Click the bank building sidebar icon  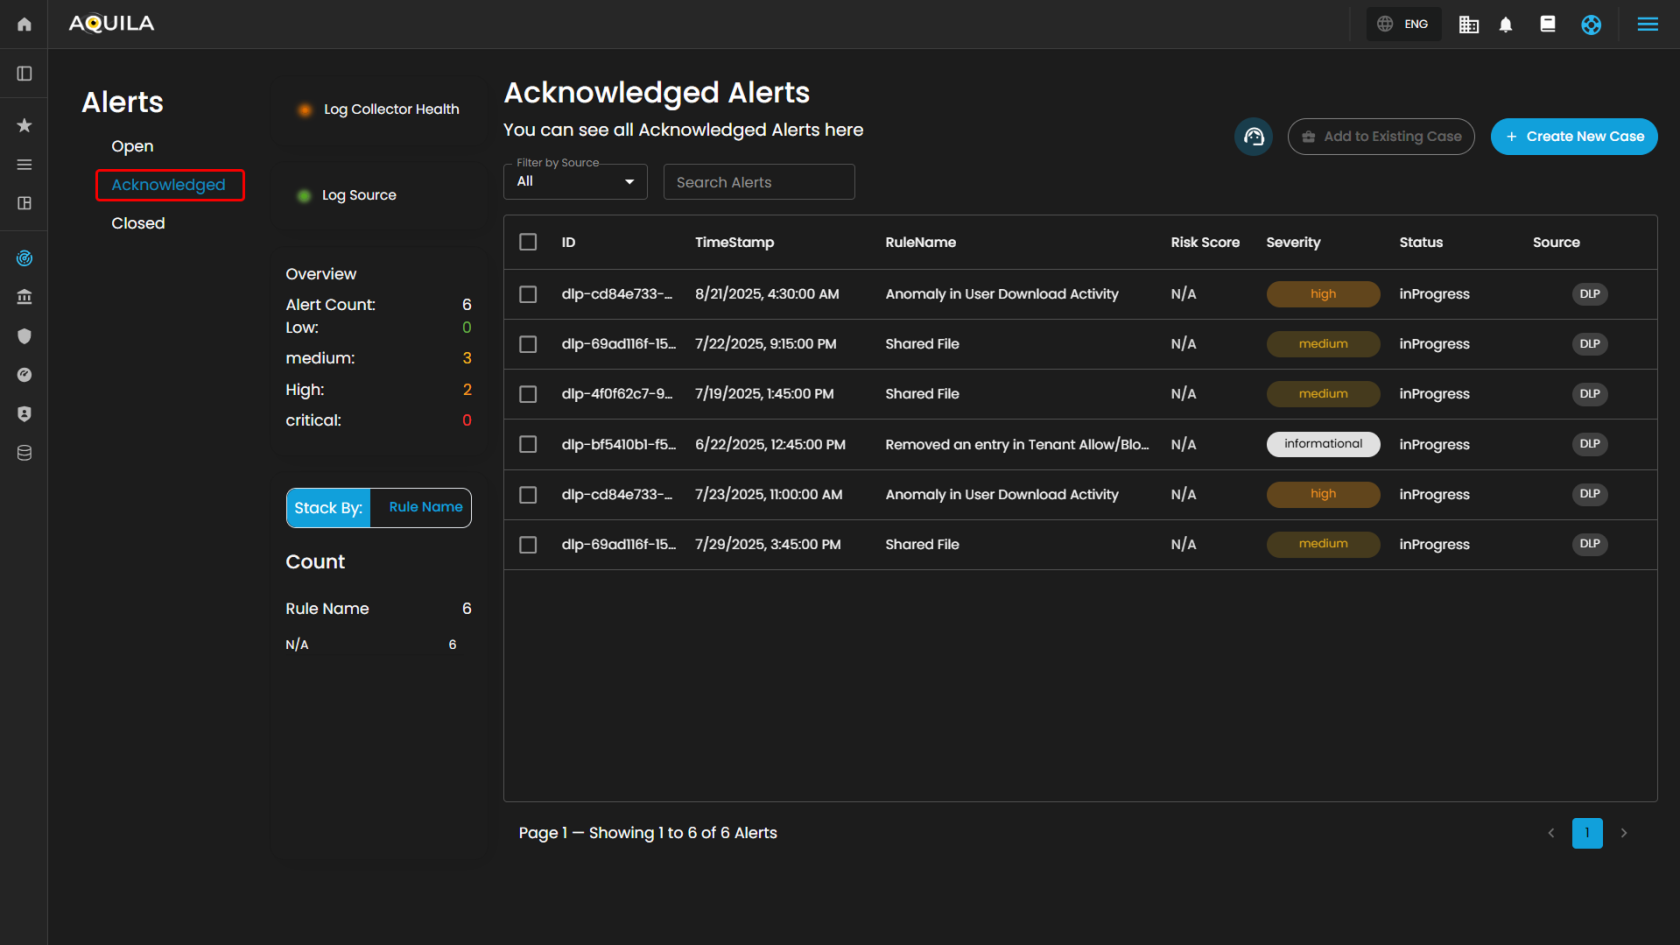pos(24,297)
